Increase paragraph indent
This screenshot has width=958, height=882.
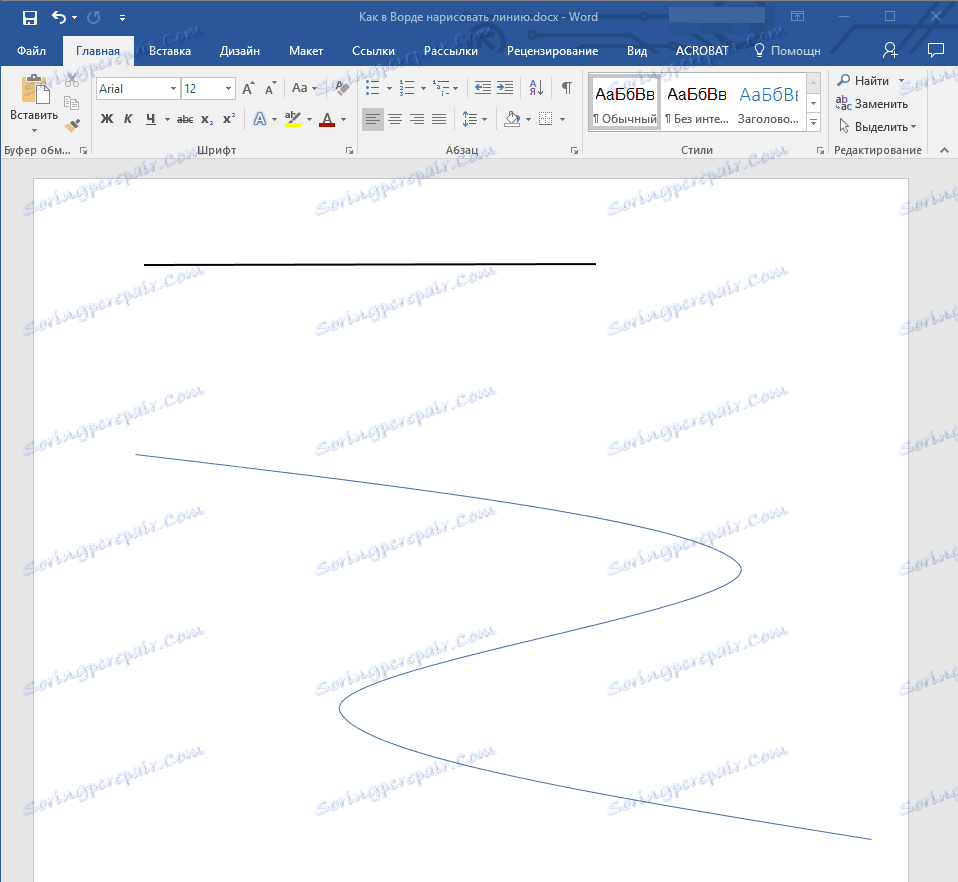(505, 89)
